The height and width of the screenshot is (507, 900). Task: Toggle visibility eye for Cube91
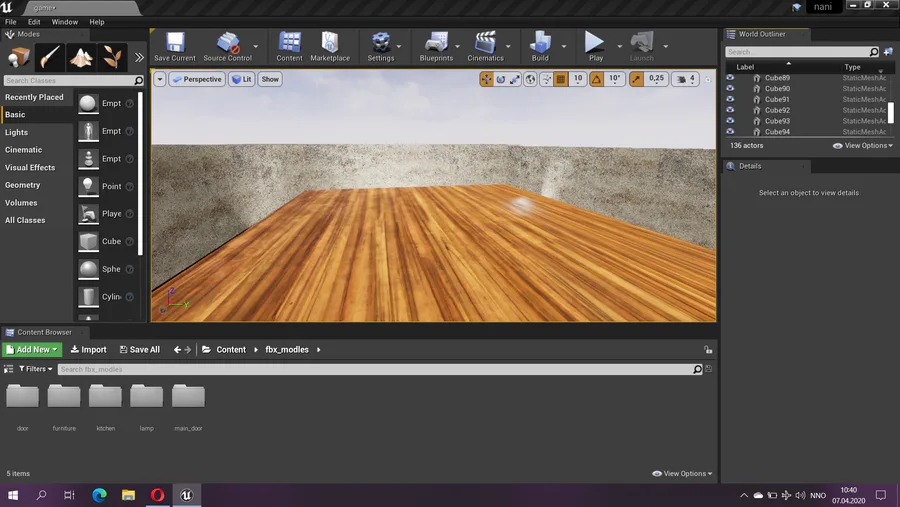730,100
